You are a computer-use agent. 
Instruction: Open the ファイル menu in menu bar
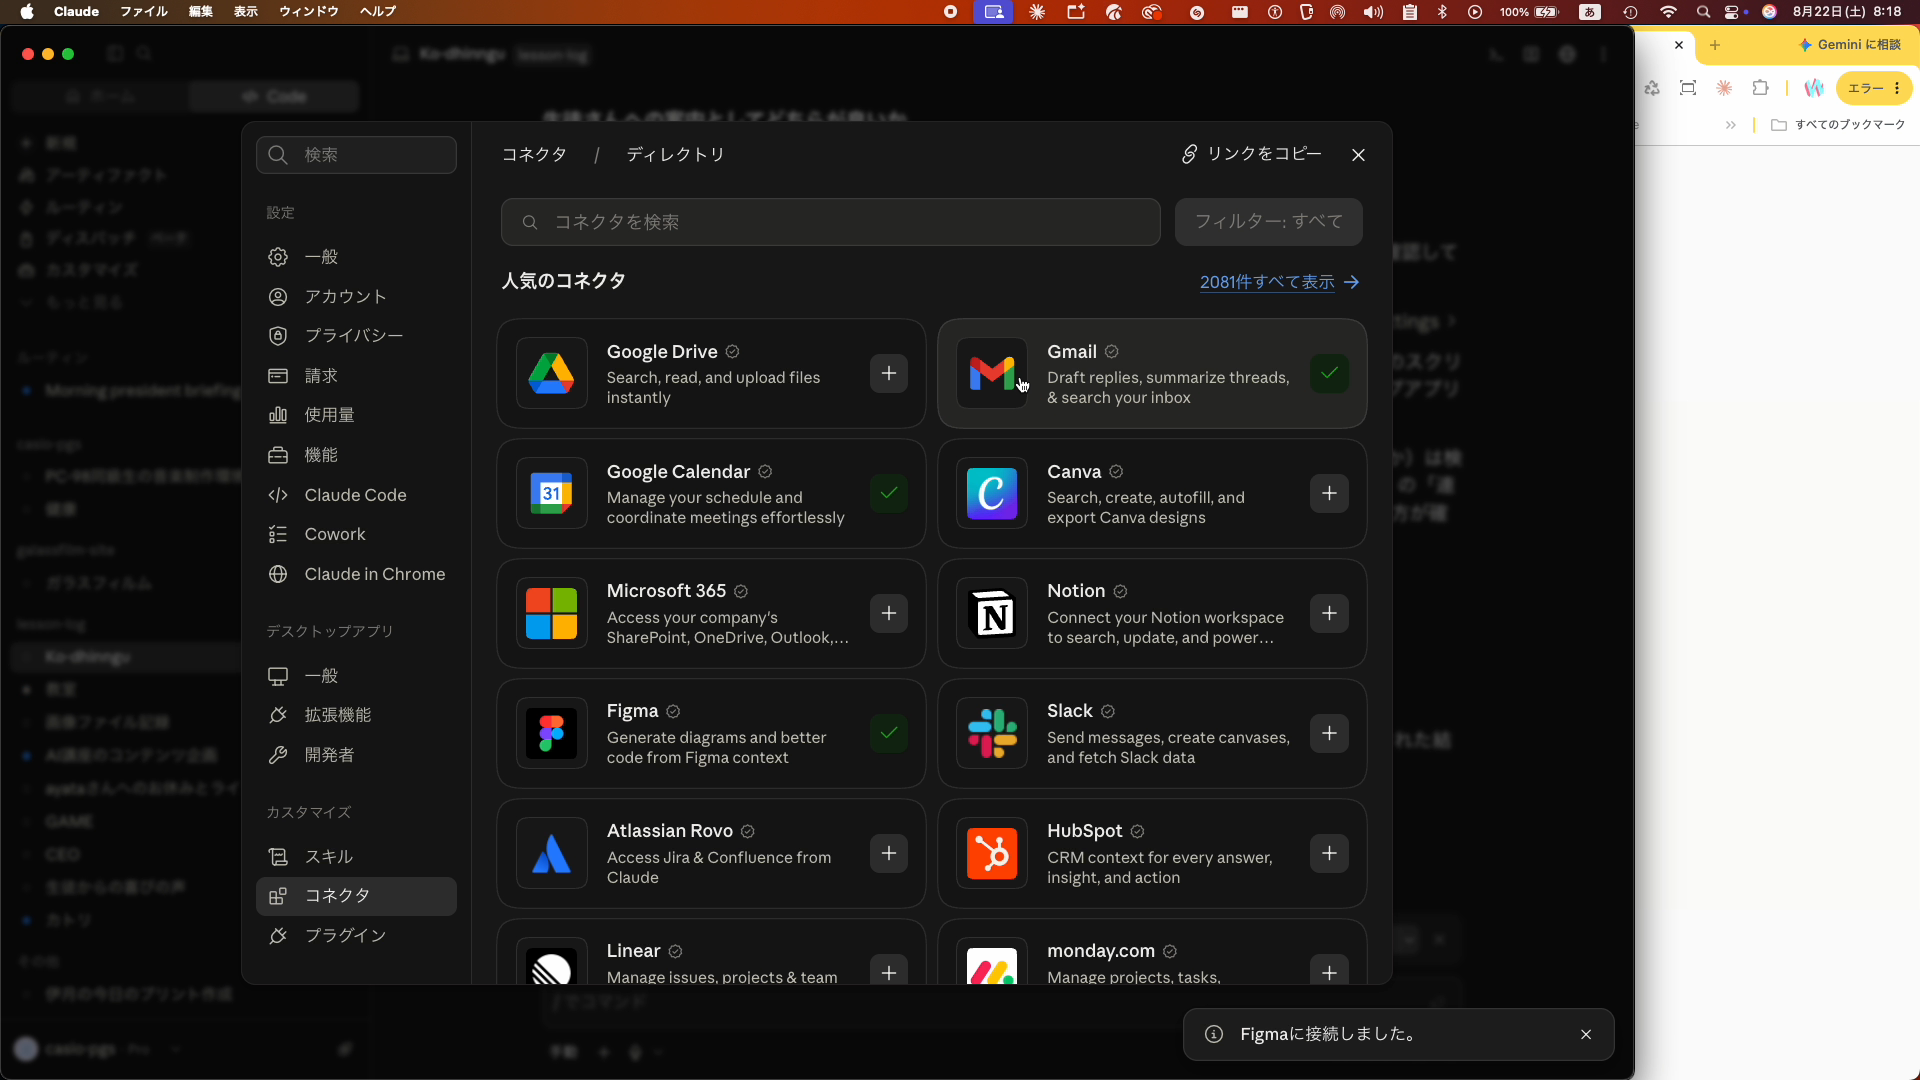point(144,12)
